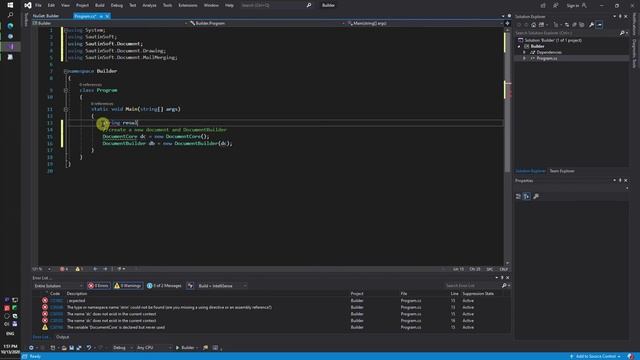Open Properties wrench in Solution Explorer toolbar
The width and height of the screenshot is (640, 360).
(x=591, y=25)
